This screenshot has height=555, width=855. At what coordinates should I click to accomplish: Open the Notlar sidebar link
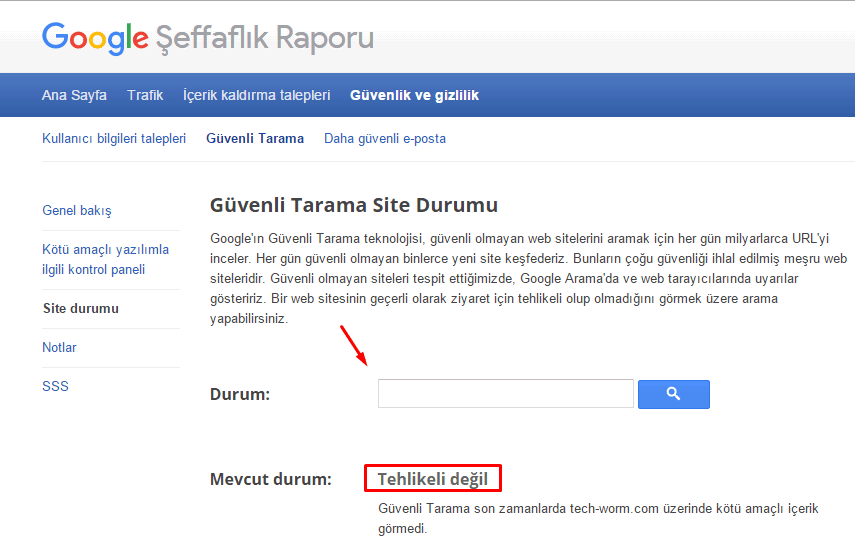pyautogui.click(x=59, y=347)
